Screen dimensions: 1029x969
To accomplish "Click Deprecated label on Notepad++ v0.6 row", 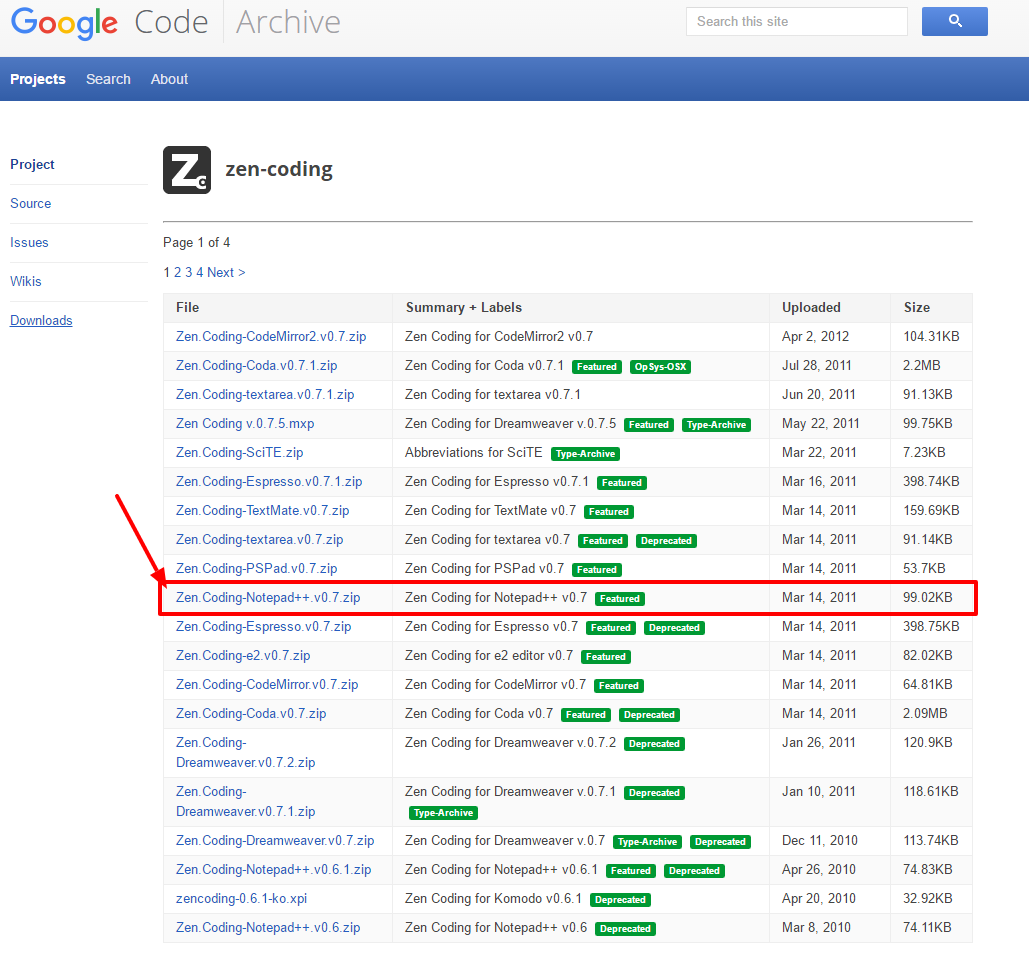I will coord(625,929).
